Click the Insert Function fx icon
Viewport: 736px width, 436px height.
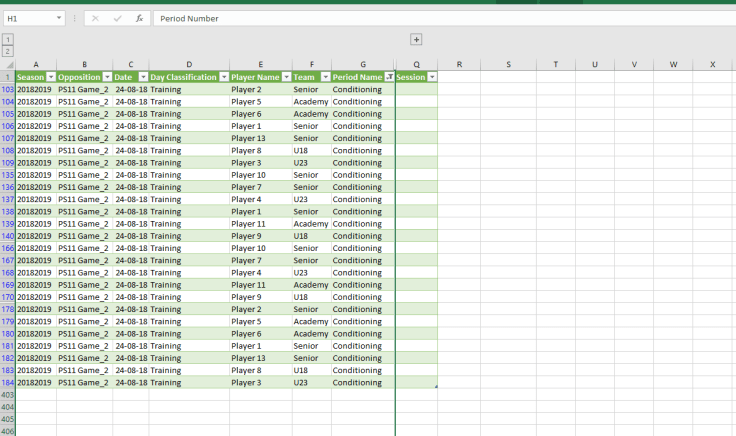click(139, 18)
